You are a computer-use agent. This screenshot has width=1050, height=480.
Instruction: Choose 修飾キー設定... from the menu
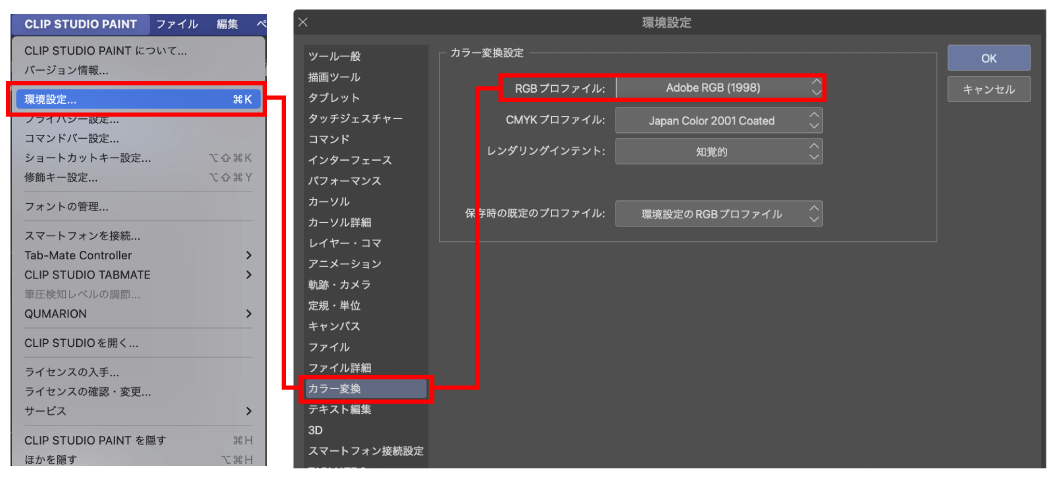click(139, 178)
